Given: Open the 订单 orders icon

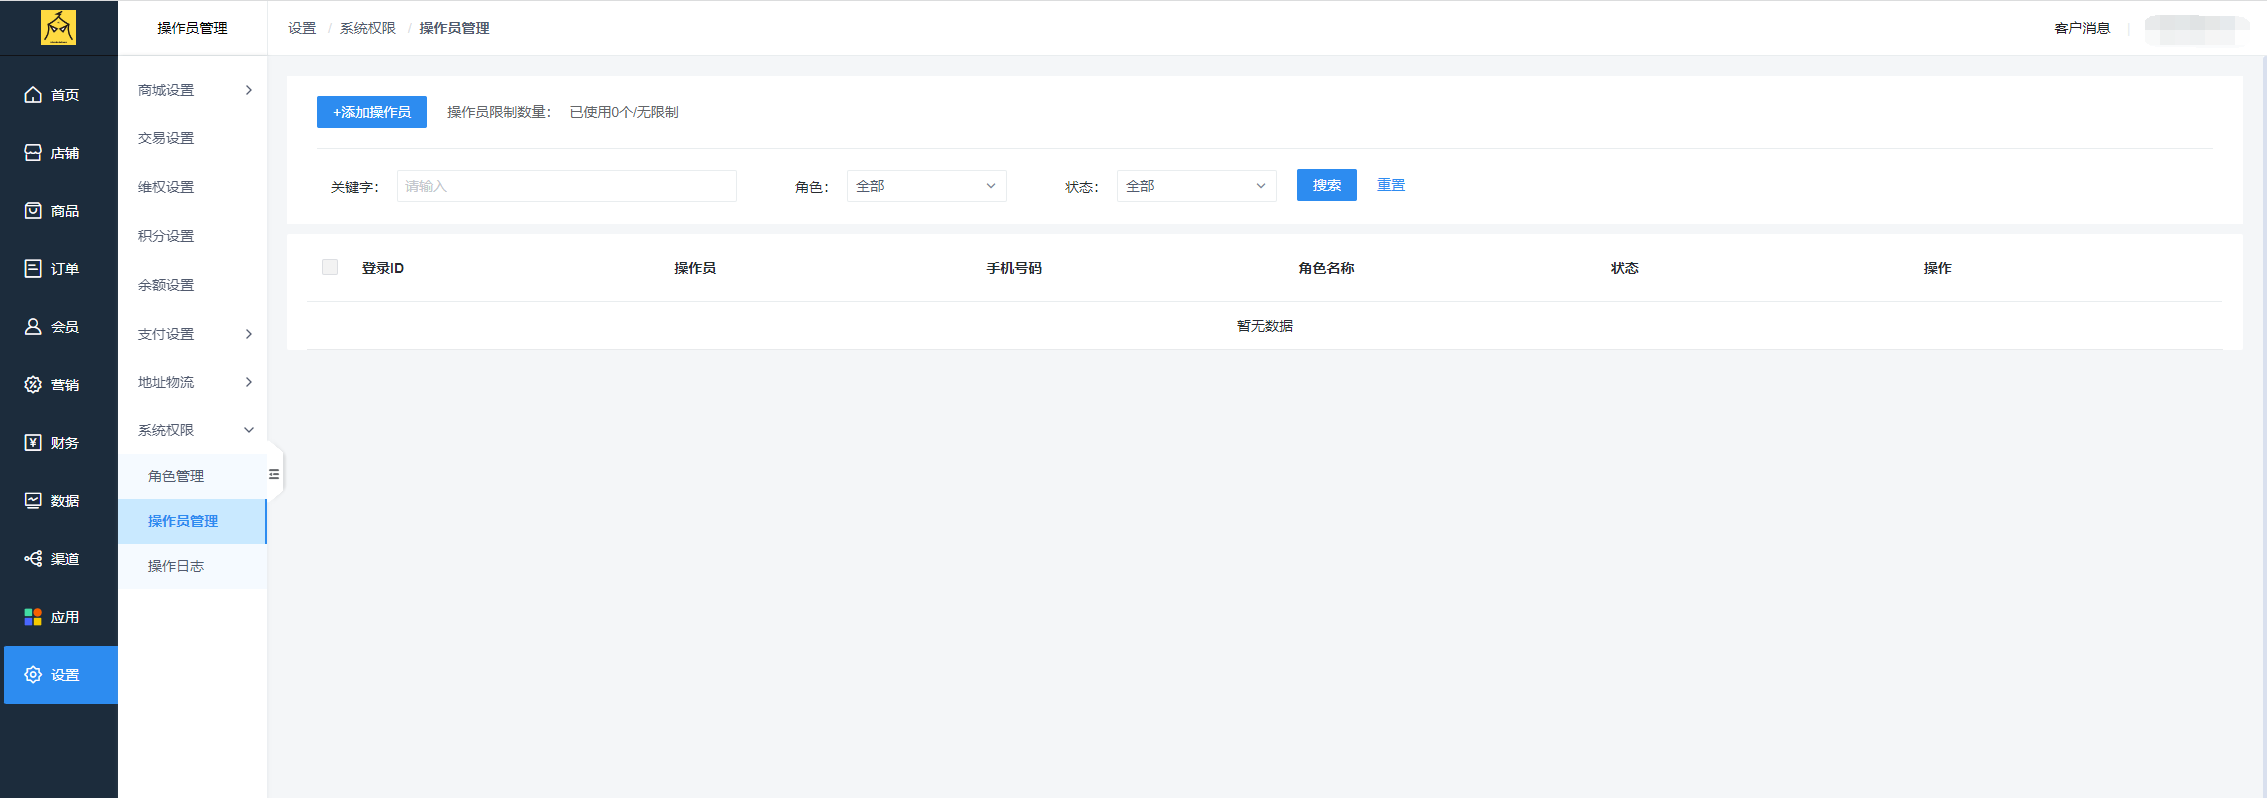Looking at the screenshot, I should pyautogui.click(x=33, y=269).
